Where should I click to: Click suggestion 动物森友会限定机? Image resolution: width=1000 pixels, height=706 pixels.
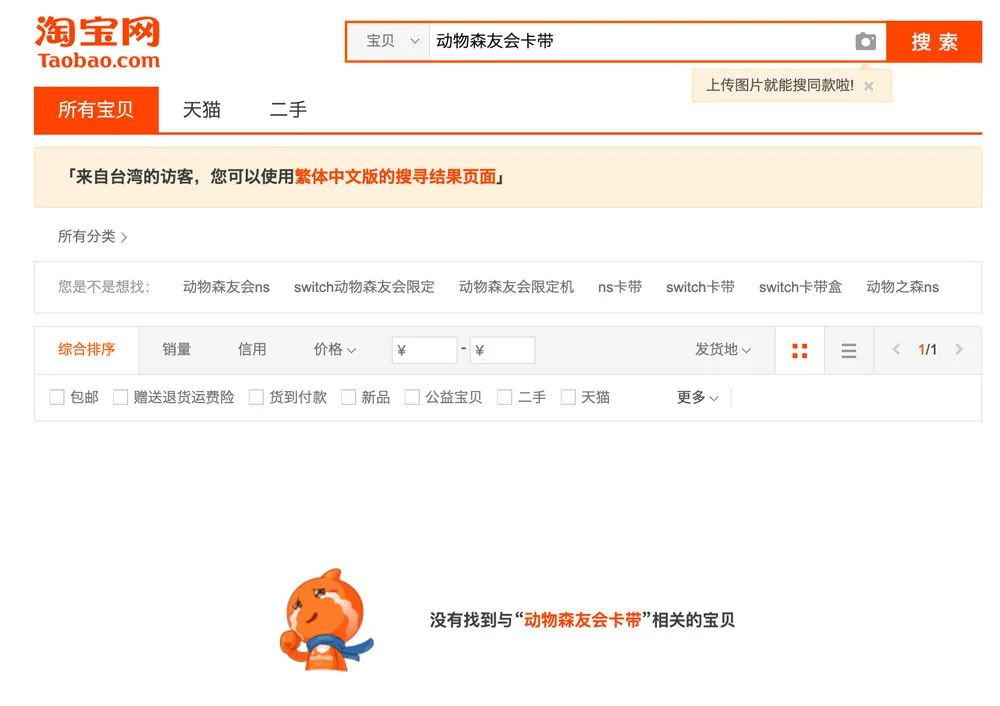[517, 287]
